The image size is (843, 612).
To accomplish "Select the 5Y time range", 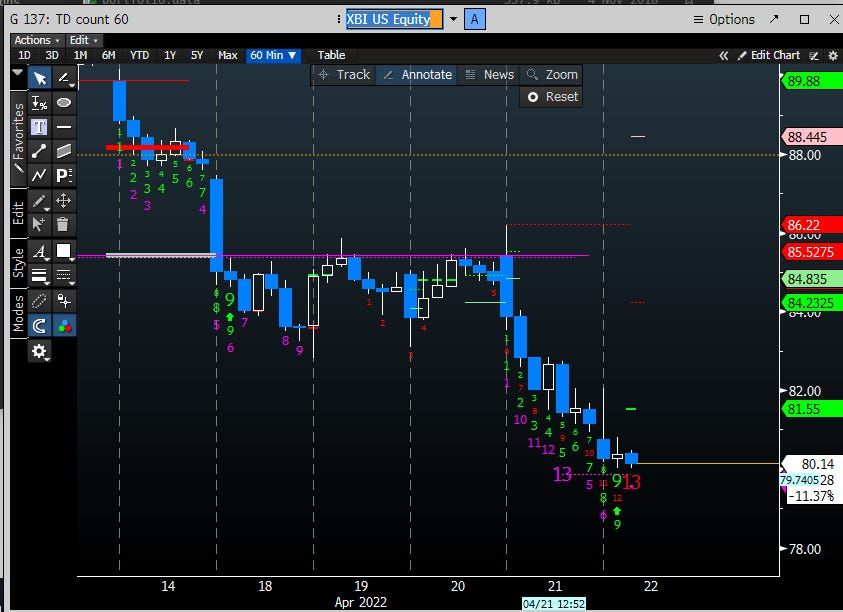I will [197, 55].
